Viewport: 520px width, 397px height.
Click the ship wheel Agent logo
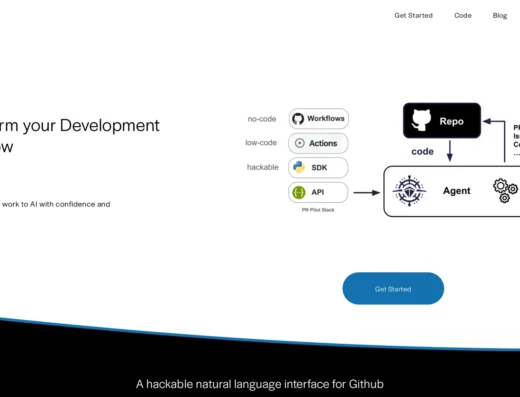click(409, 191)
